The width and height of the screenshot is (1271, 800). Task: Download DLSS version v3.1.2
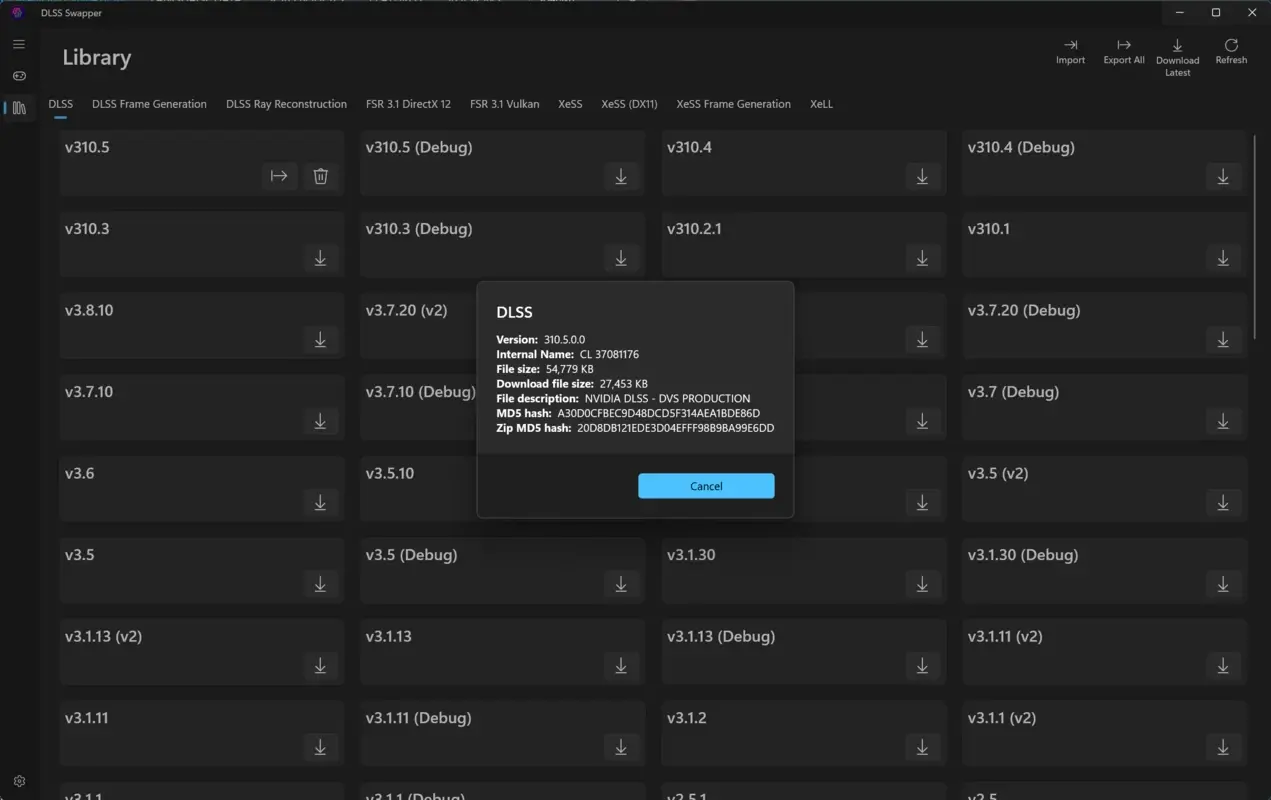921,747
